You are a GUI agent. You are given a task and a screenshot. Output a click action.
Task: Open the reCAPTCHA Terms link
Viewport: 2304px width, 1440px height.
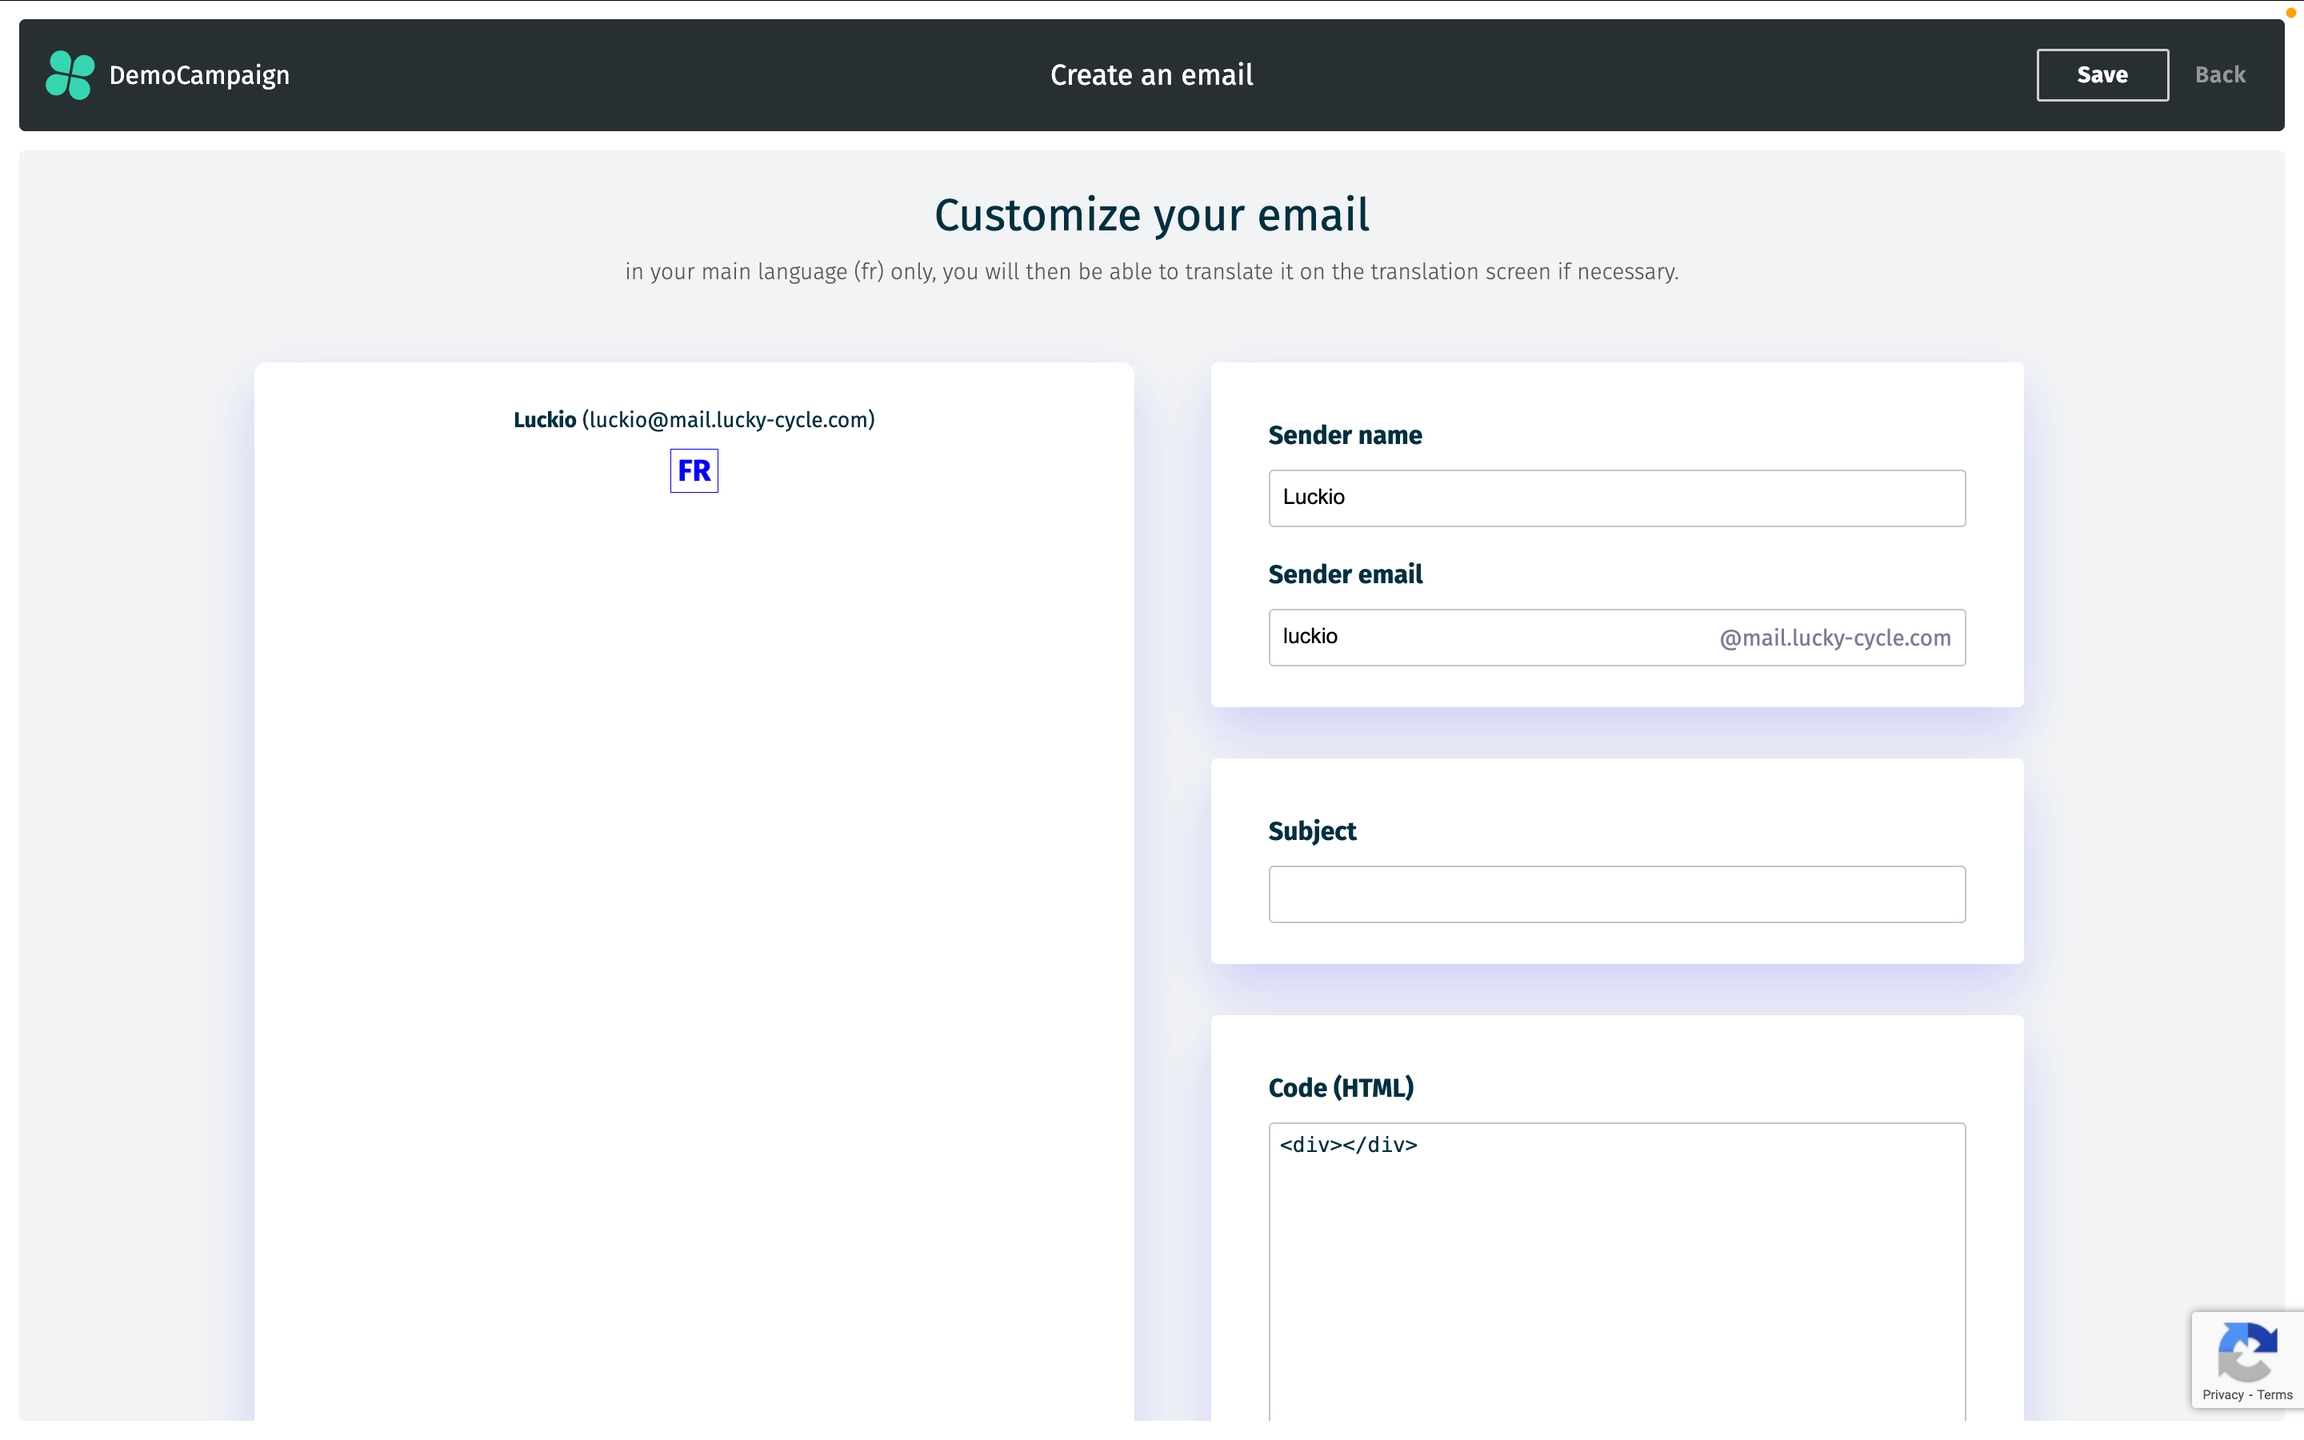(x=2274, y=1395)
